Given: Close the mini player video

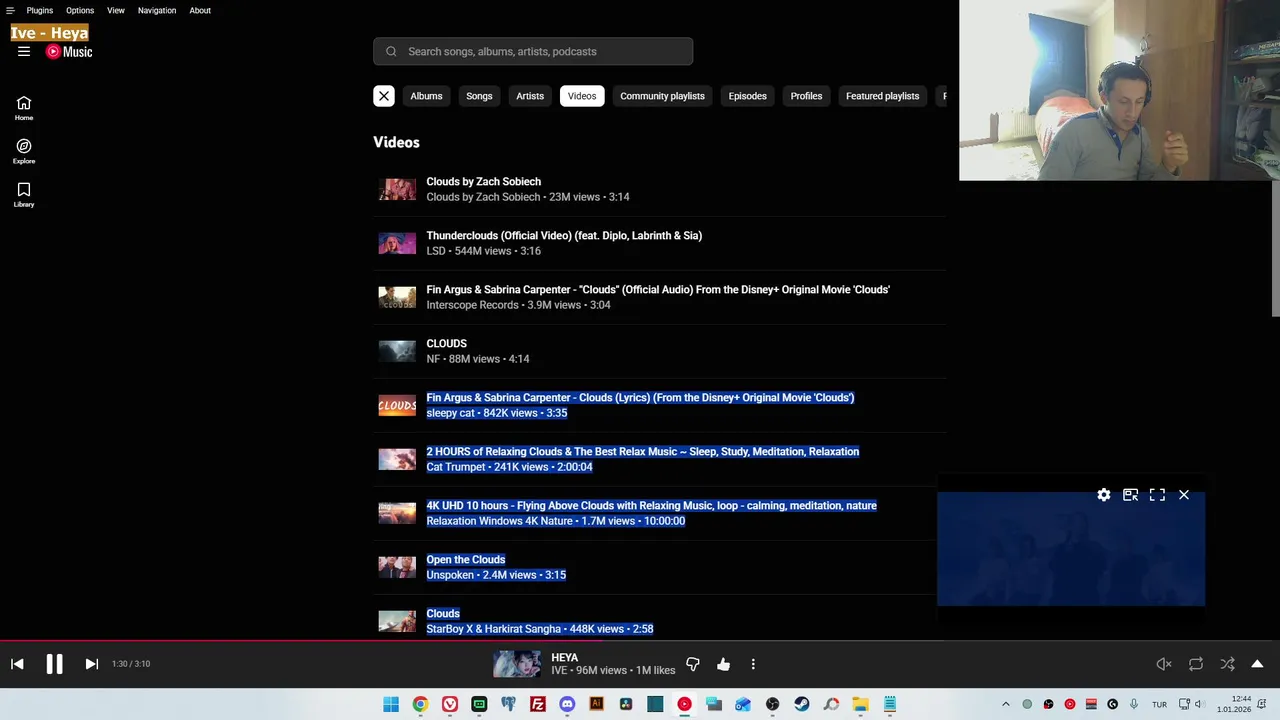Looking at the screenshot, I should [x=1184, y=495].
